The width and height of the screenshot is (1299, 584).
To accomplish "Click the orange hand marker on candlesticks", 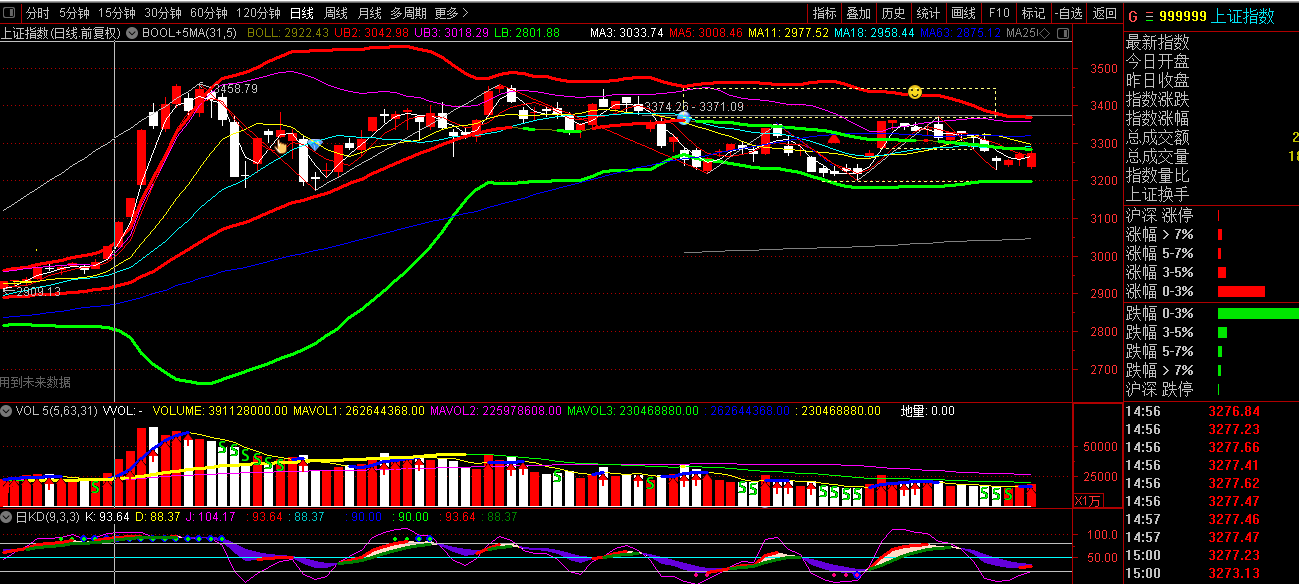I will [x=281, y=146].
